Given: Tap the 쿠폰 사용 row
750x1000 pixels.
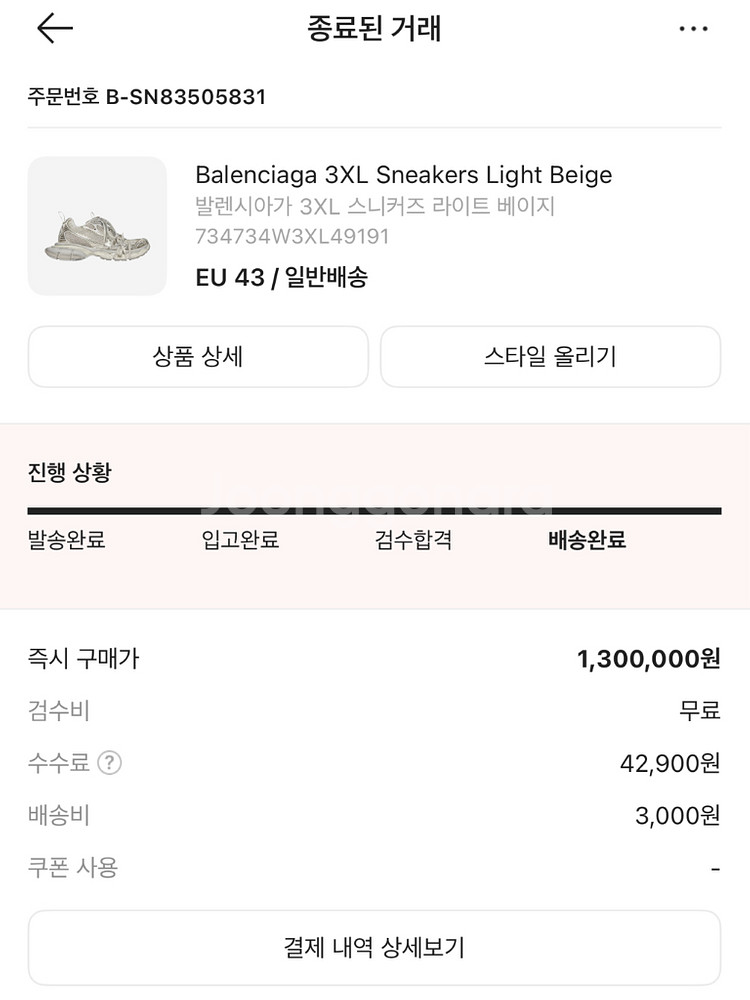Looking at the screenshot, I should pos(374,868).
